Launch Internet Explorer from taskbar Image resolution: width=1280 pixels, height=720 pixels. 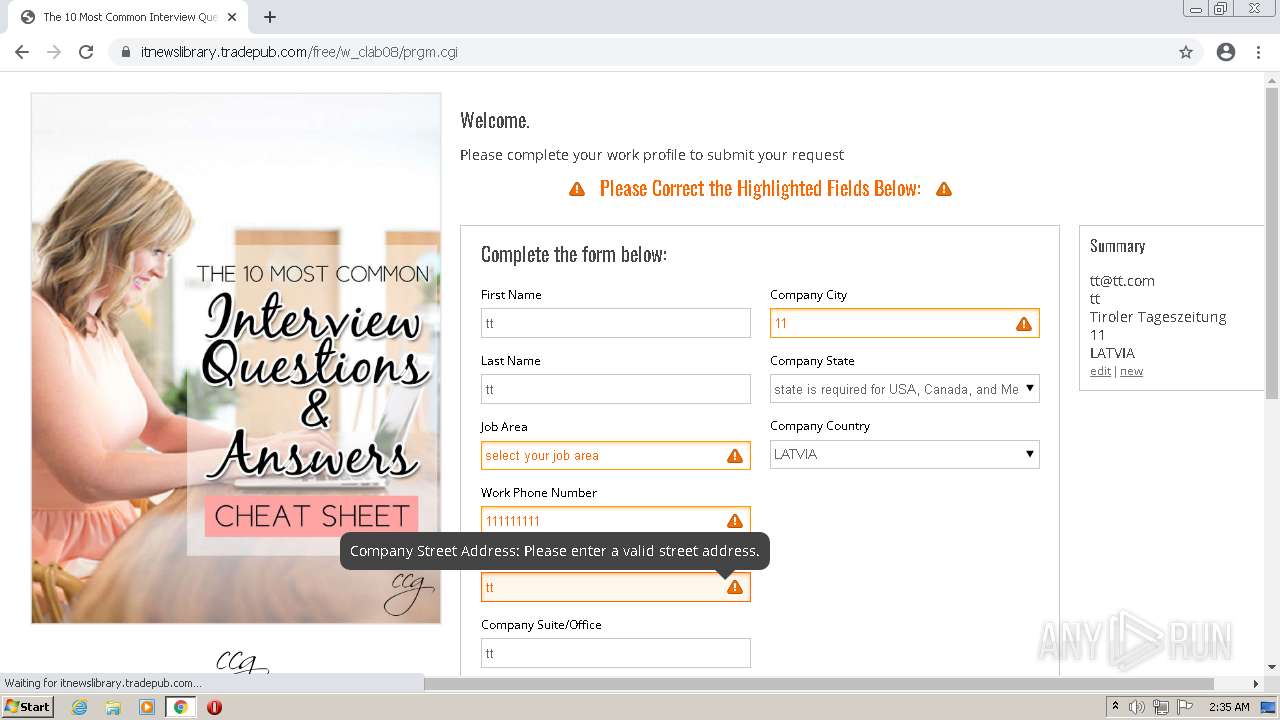(80, 707)
